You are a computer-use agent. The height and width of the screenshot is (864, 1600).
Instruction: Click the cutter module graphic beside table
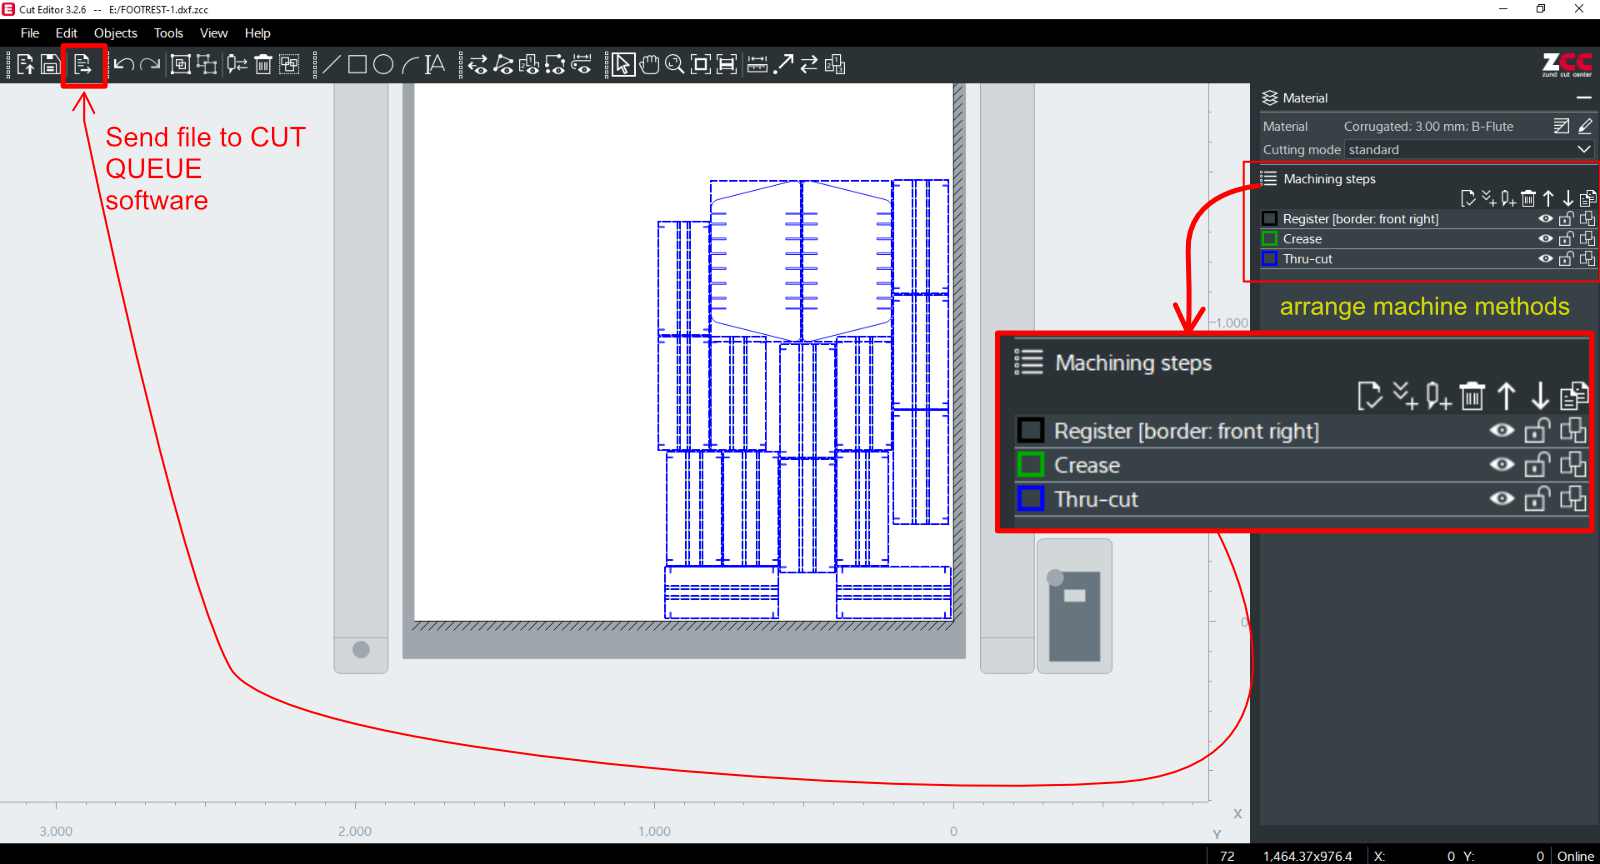click(x=1074, y=606)
